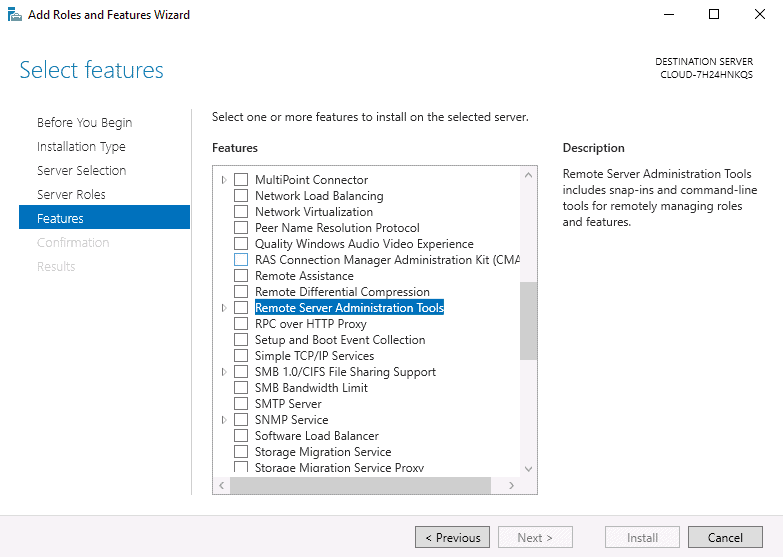The width and height of the screenshot is (783, 557).
Task: Enable Quality Windows Audio Video Experience checkbox
Action: coord(241,243)
